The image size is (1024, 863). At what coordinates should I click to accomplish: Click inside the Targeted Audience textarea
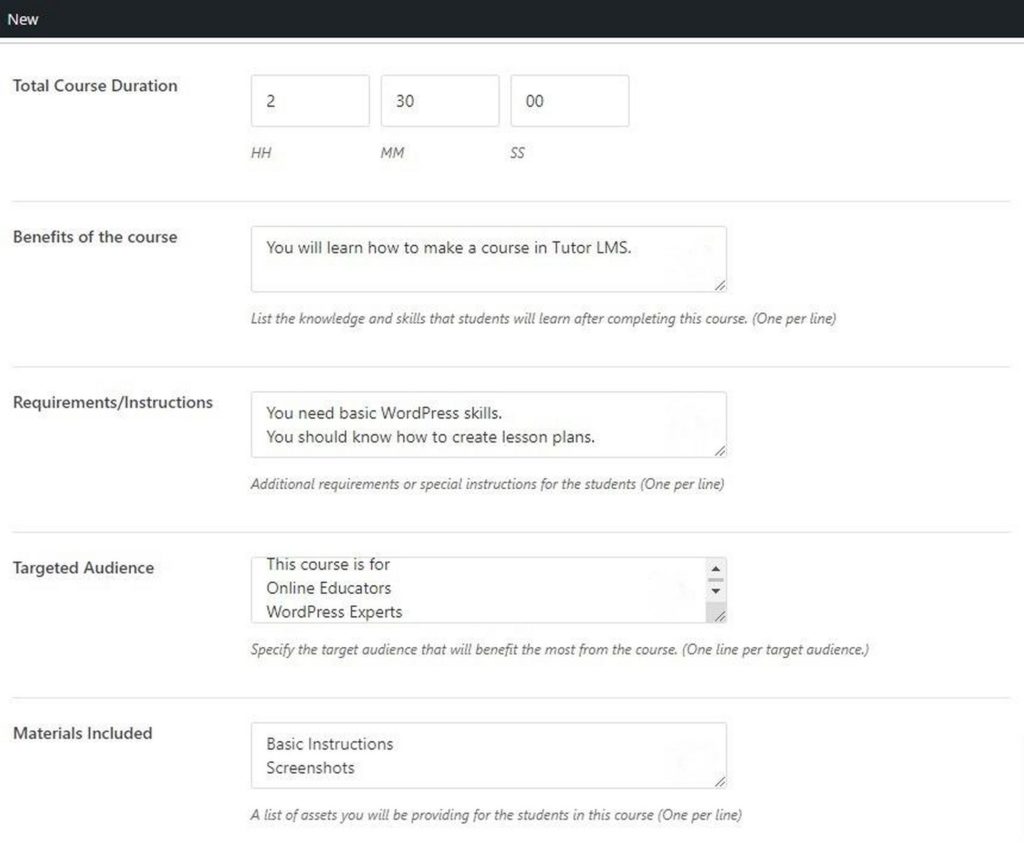480,588
